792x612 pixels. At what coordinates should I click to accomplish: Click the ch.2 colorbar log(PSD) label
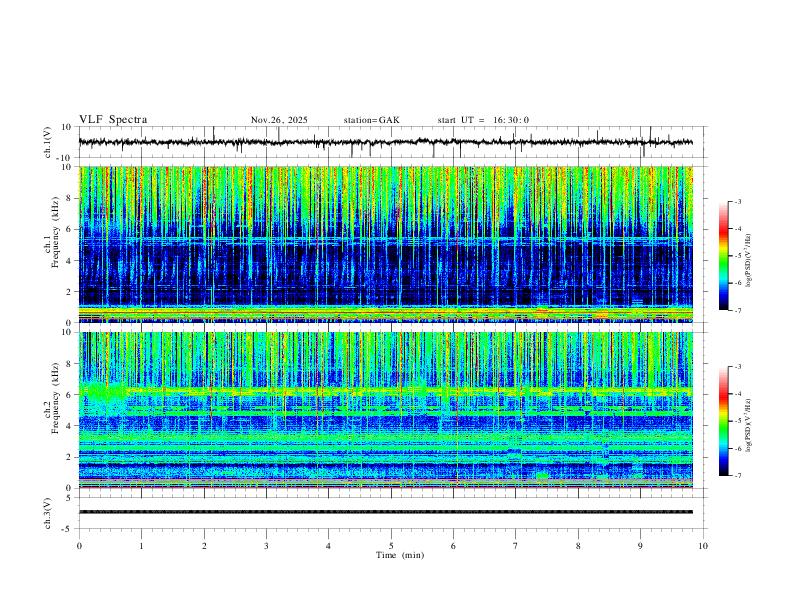coord(748,425)
